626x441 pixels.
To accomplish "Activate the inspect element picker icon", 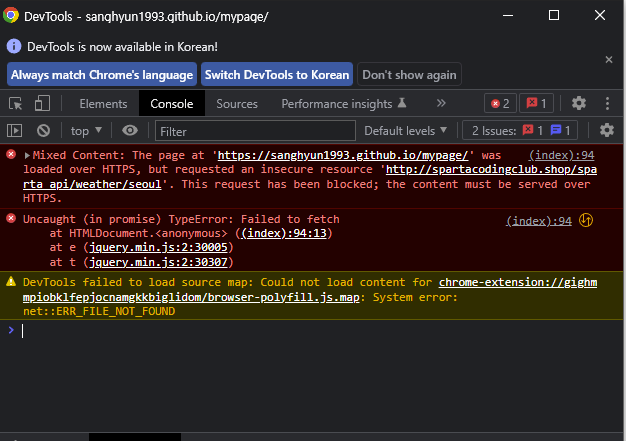I will pyautogui.click(x=16, y=104).
